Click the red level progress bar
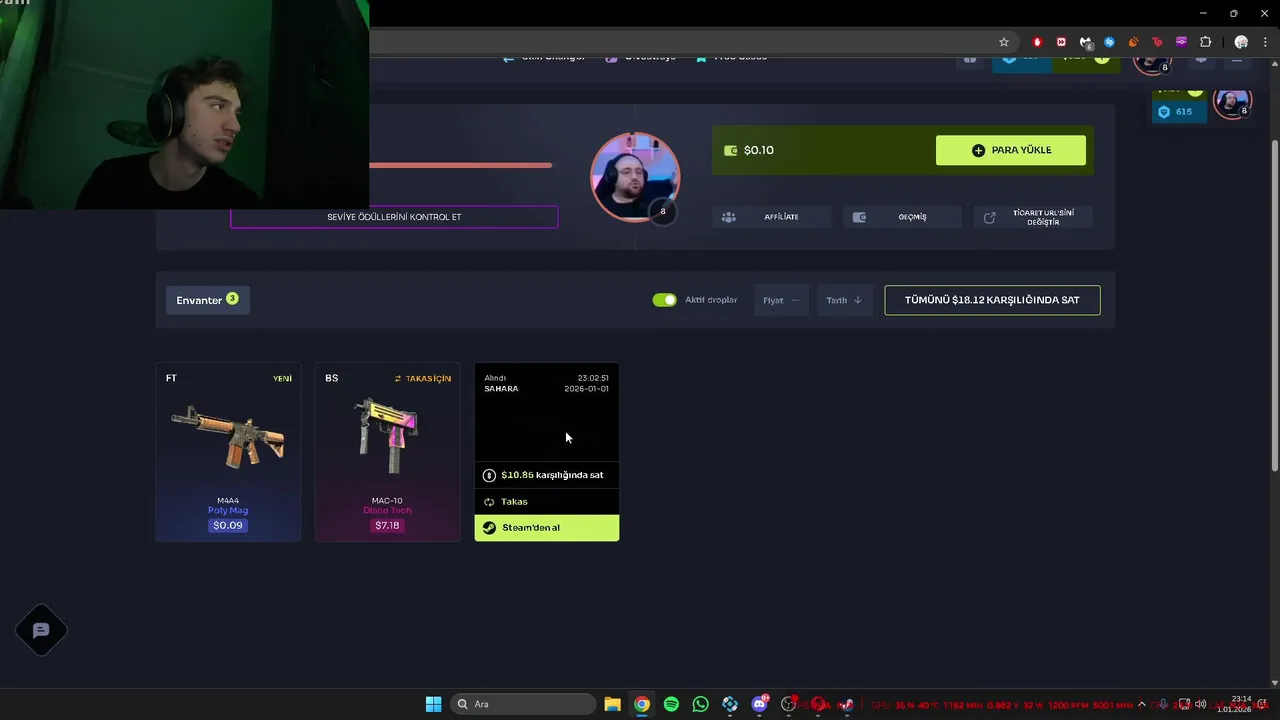Screen dimensions: 1280x720 tap(460, 165)
